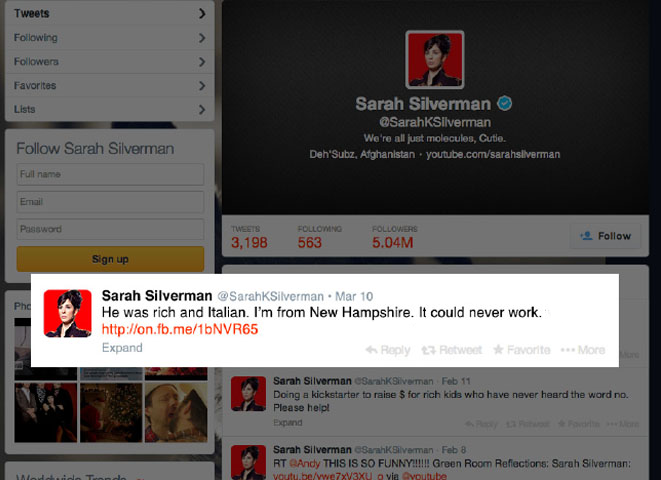Viewport: 661px width, 480px height.
Task: Focus the Password input field
Action: pos(110,229)
